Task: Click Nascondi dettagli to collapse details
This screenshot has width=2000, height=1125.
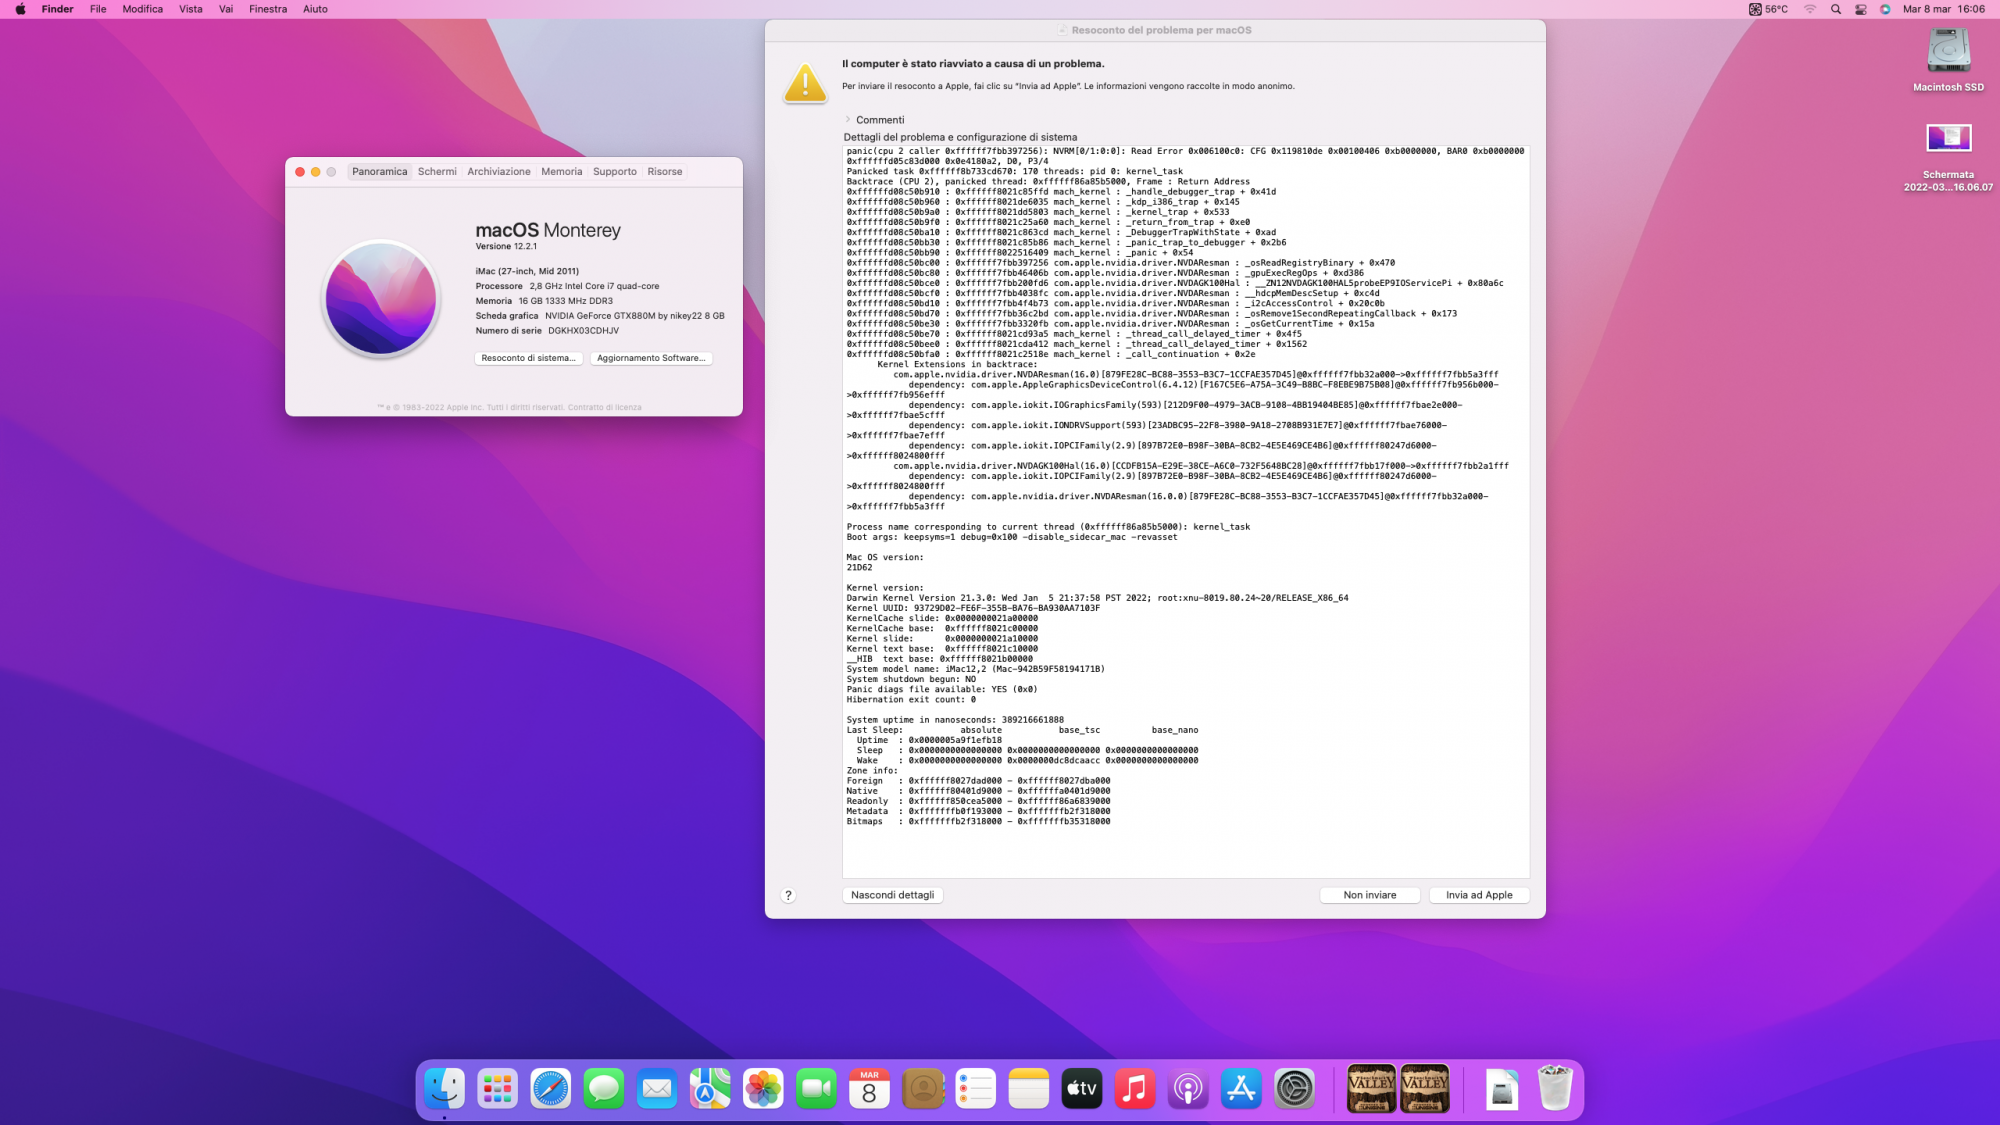Action: [x=892, y=895]
